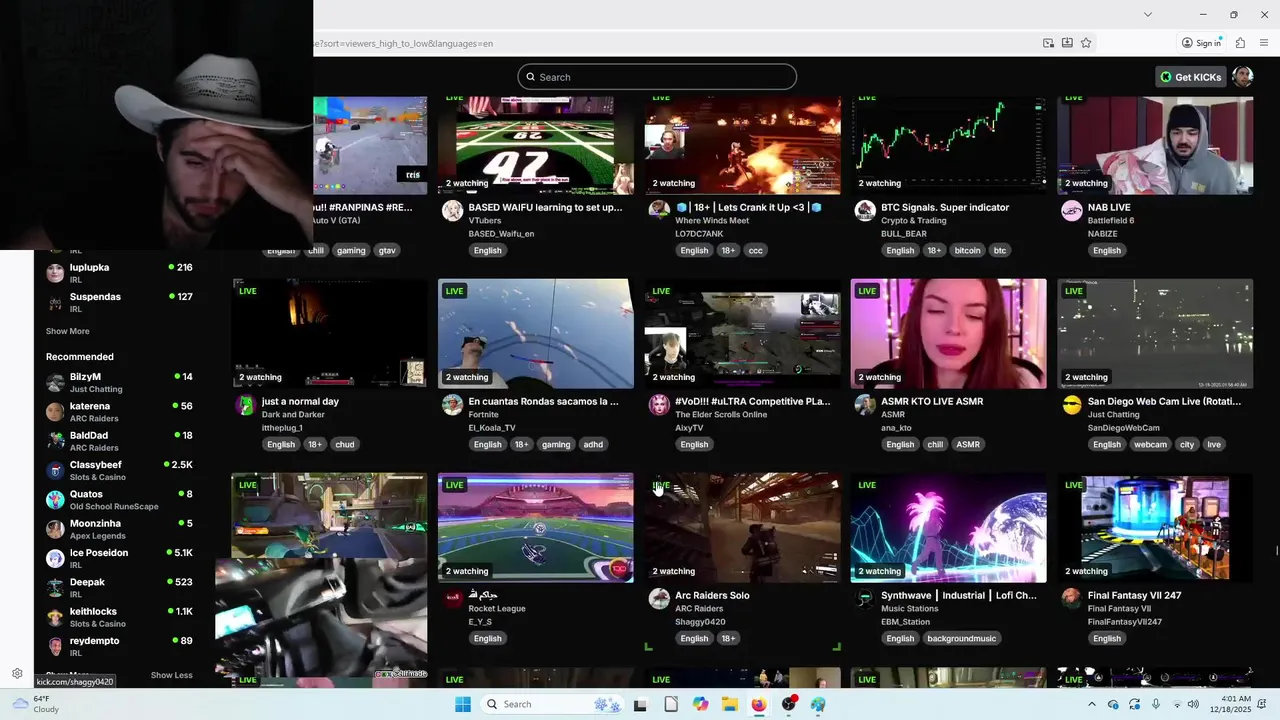Click the ASMR tag under ana_kto stream
Image resolution: width=1280 pixels, height=720 pixels.
click(x=967, y=444)
